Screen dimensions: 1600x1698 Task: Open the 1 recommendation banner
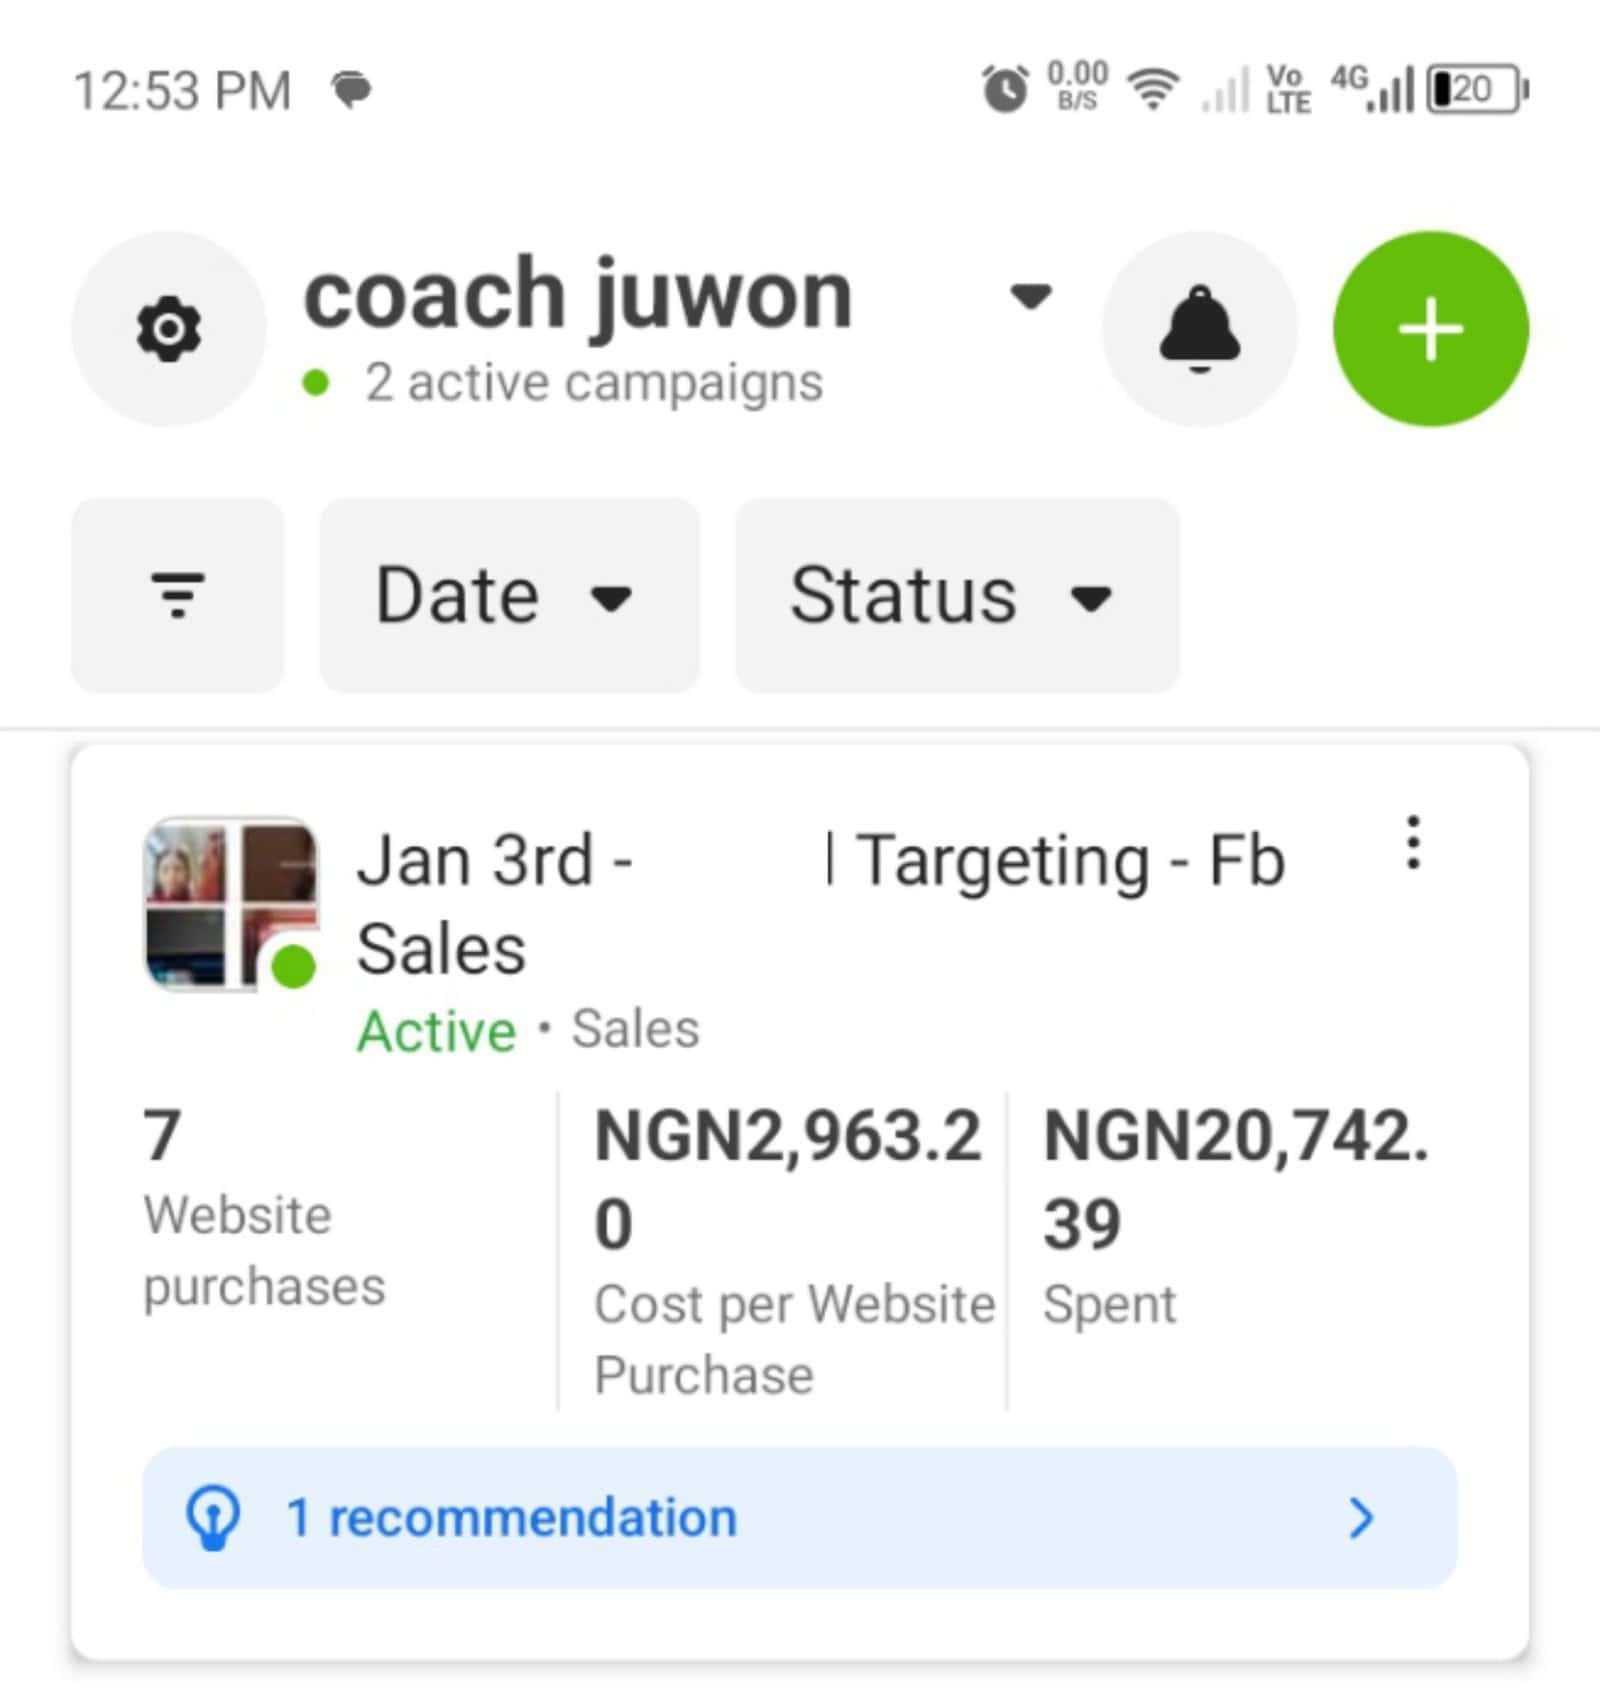798,1517
